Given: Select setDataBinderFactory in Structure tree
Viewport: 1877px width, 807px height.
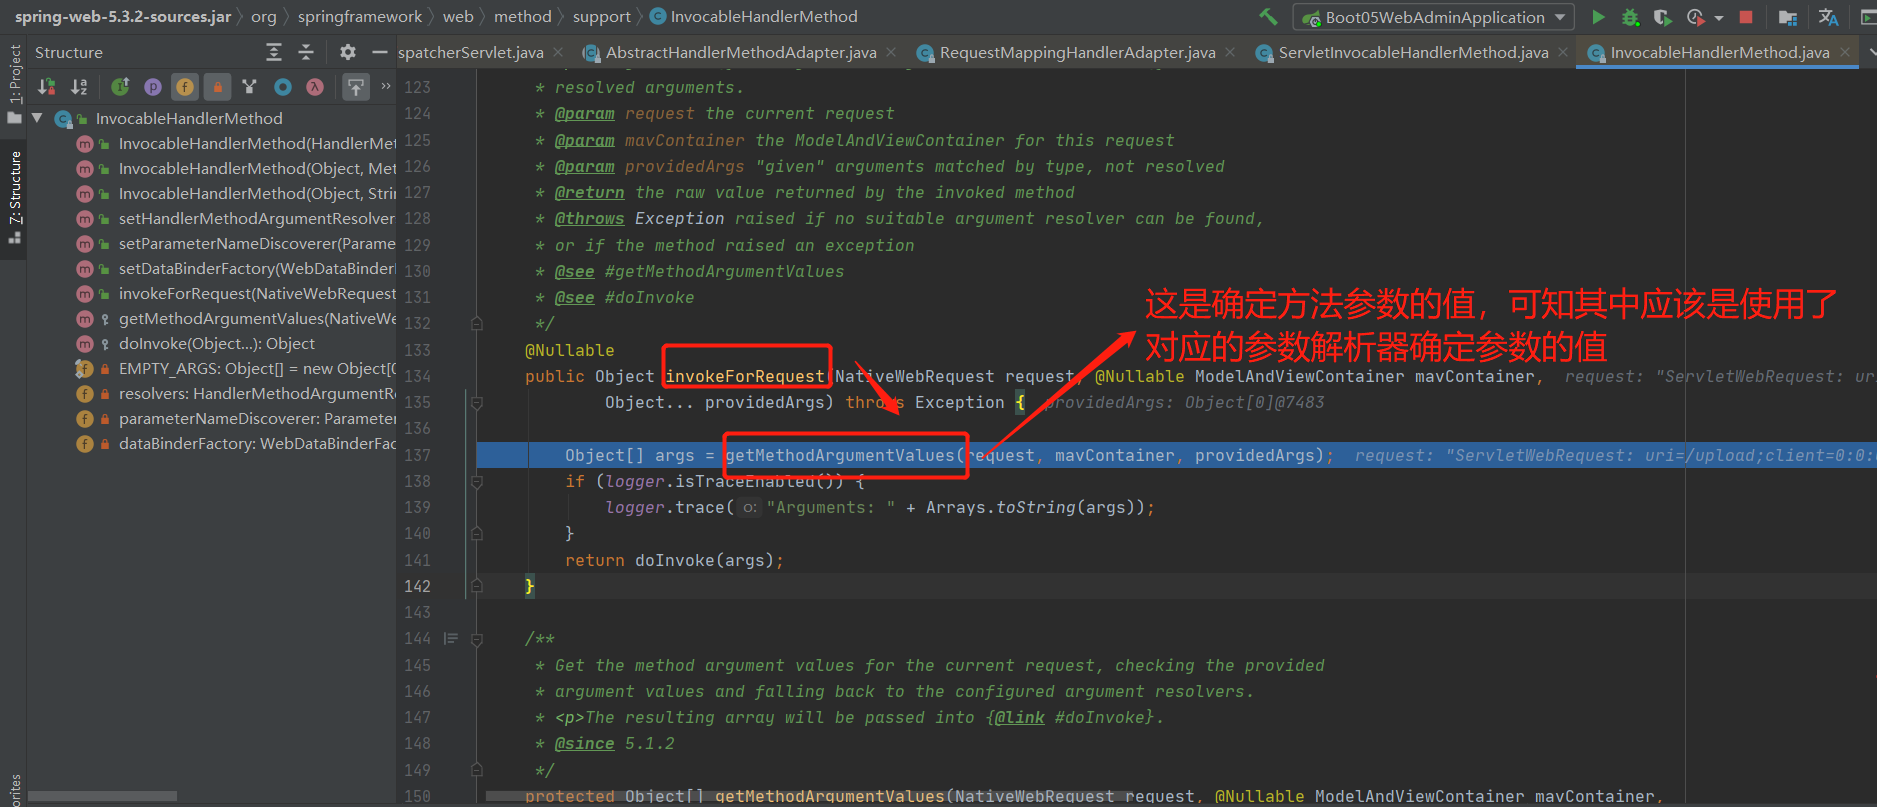Looking at the screenshot, I should [237, 268].
